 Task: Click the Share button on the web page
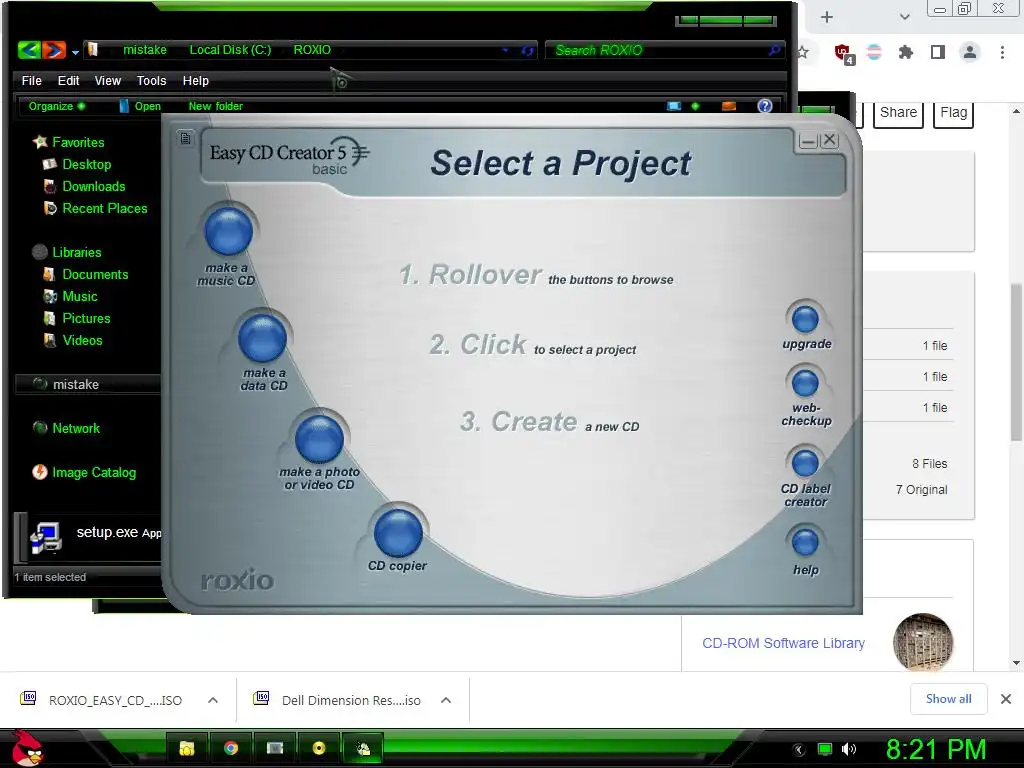pyautogui.click(x=898, y=113)
